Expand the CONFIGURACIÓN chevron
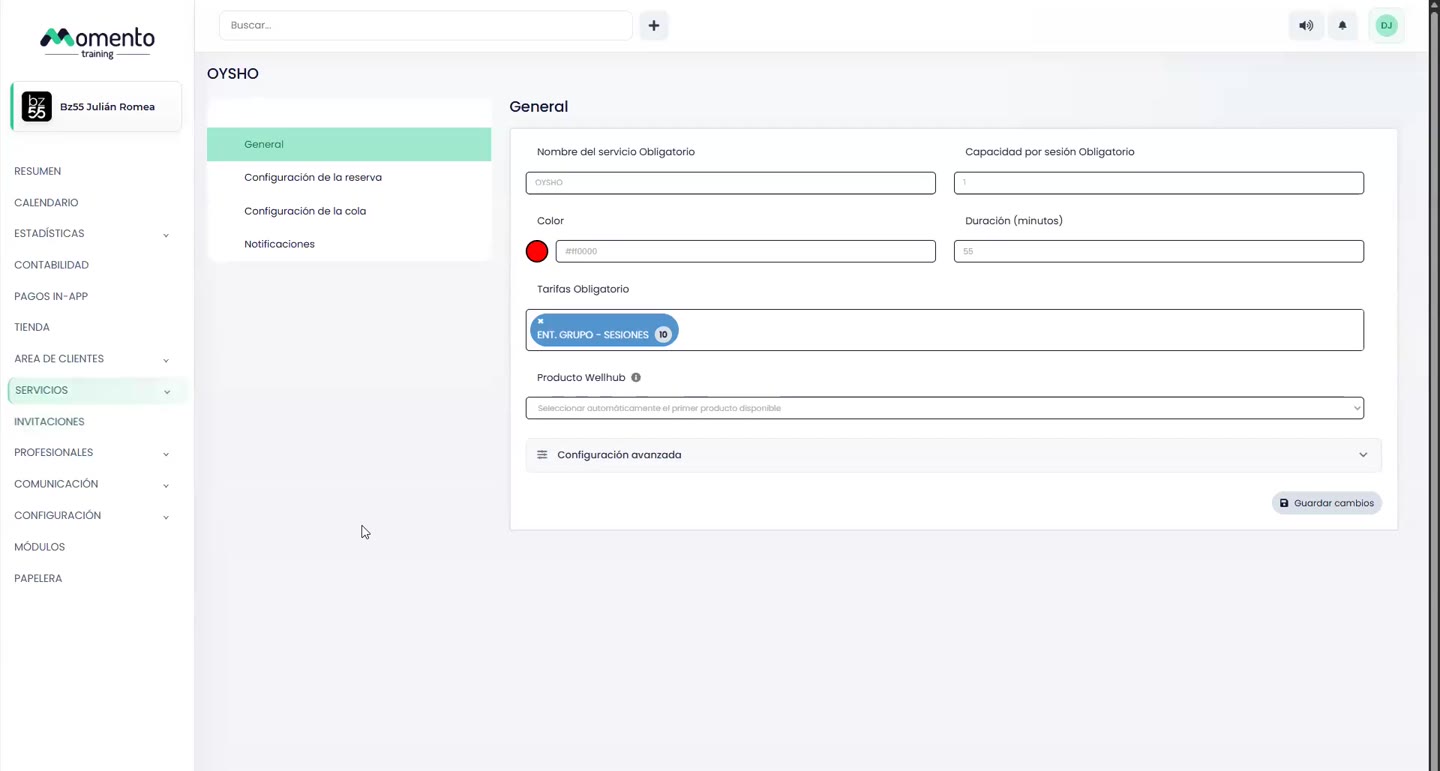This screenshot has height=771, width=1440. (x=166, y=517)
